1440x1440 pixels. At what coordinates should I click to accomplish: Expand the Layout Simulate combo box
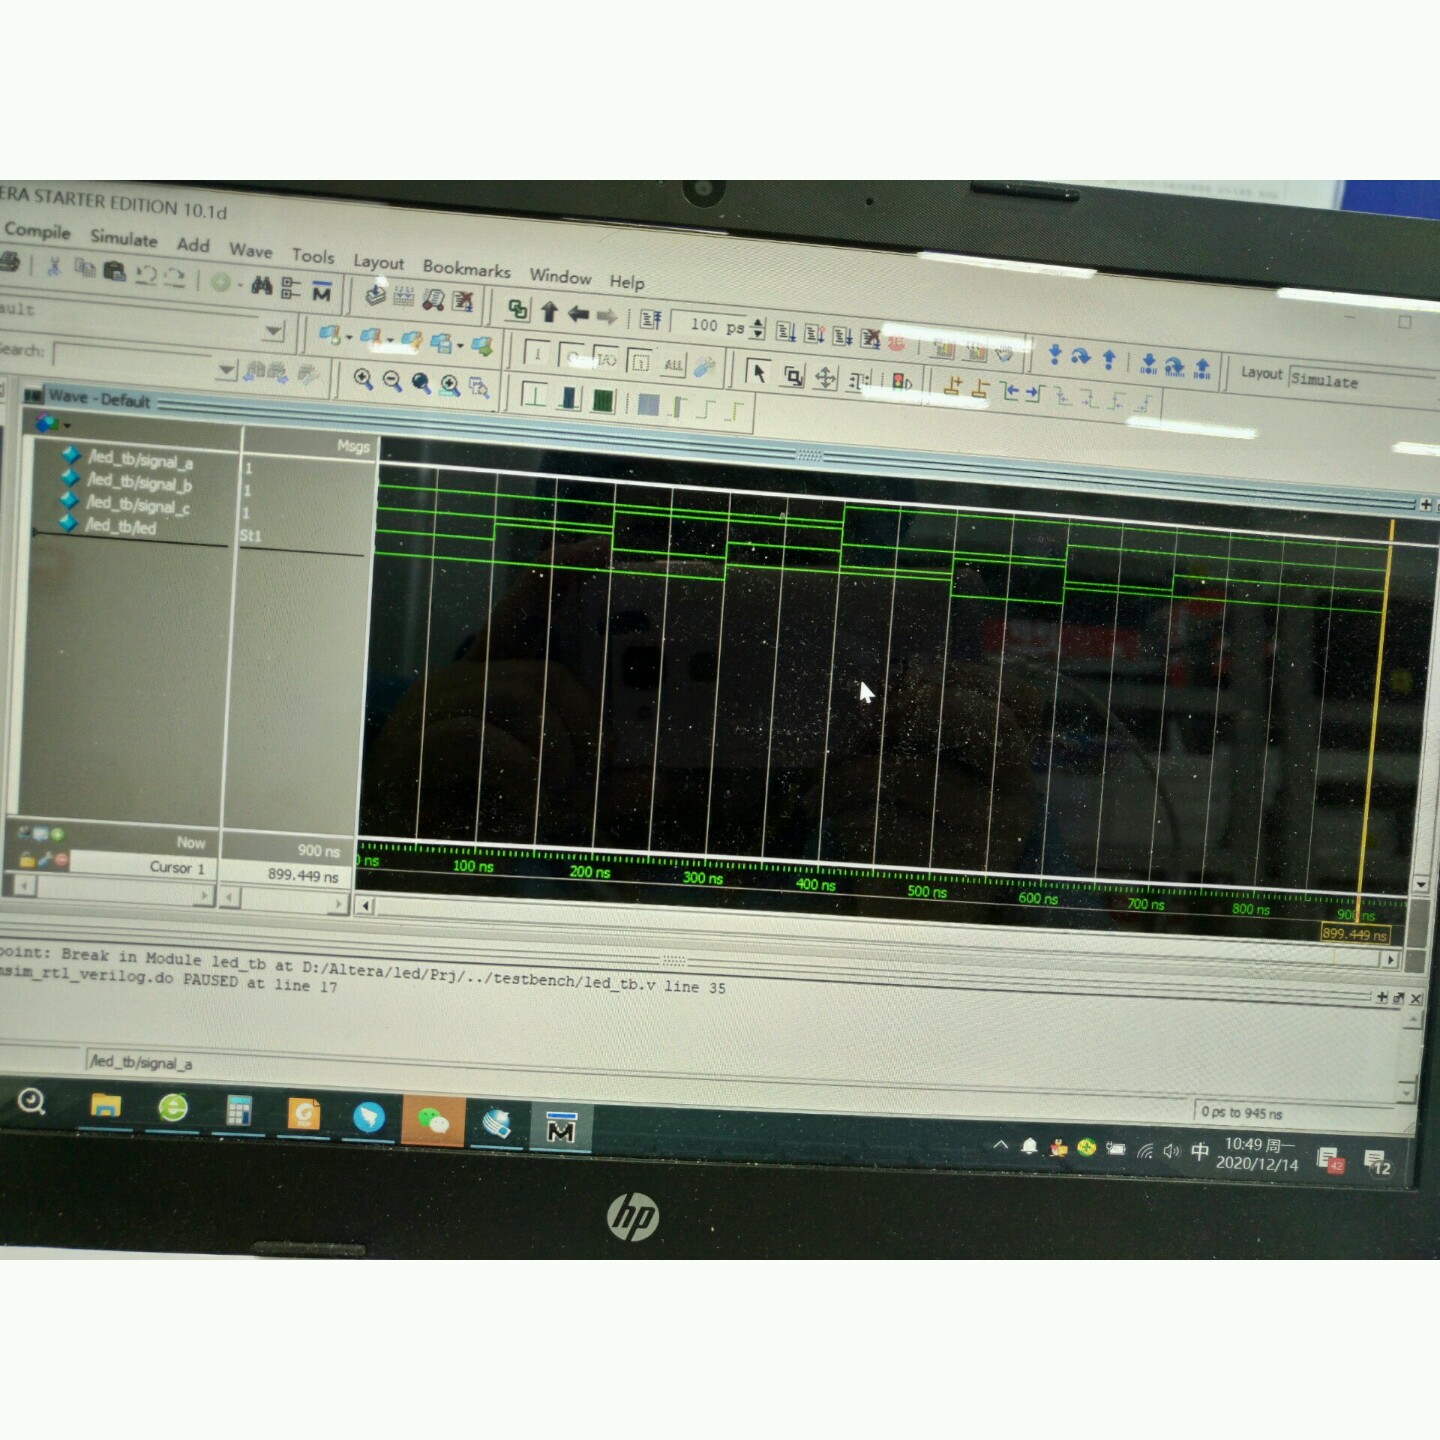(1360, 381)
